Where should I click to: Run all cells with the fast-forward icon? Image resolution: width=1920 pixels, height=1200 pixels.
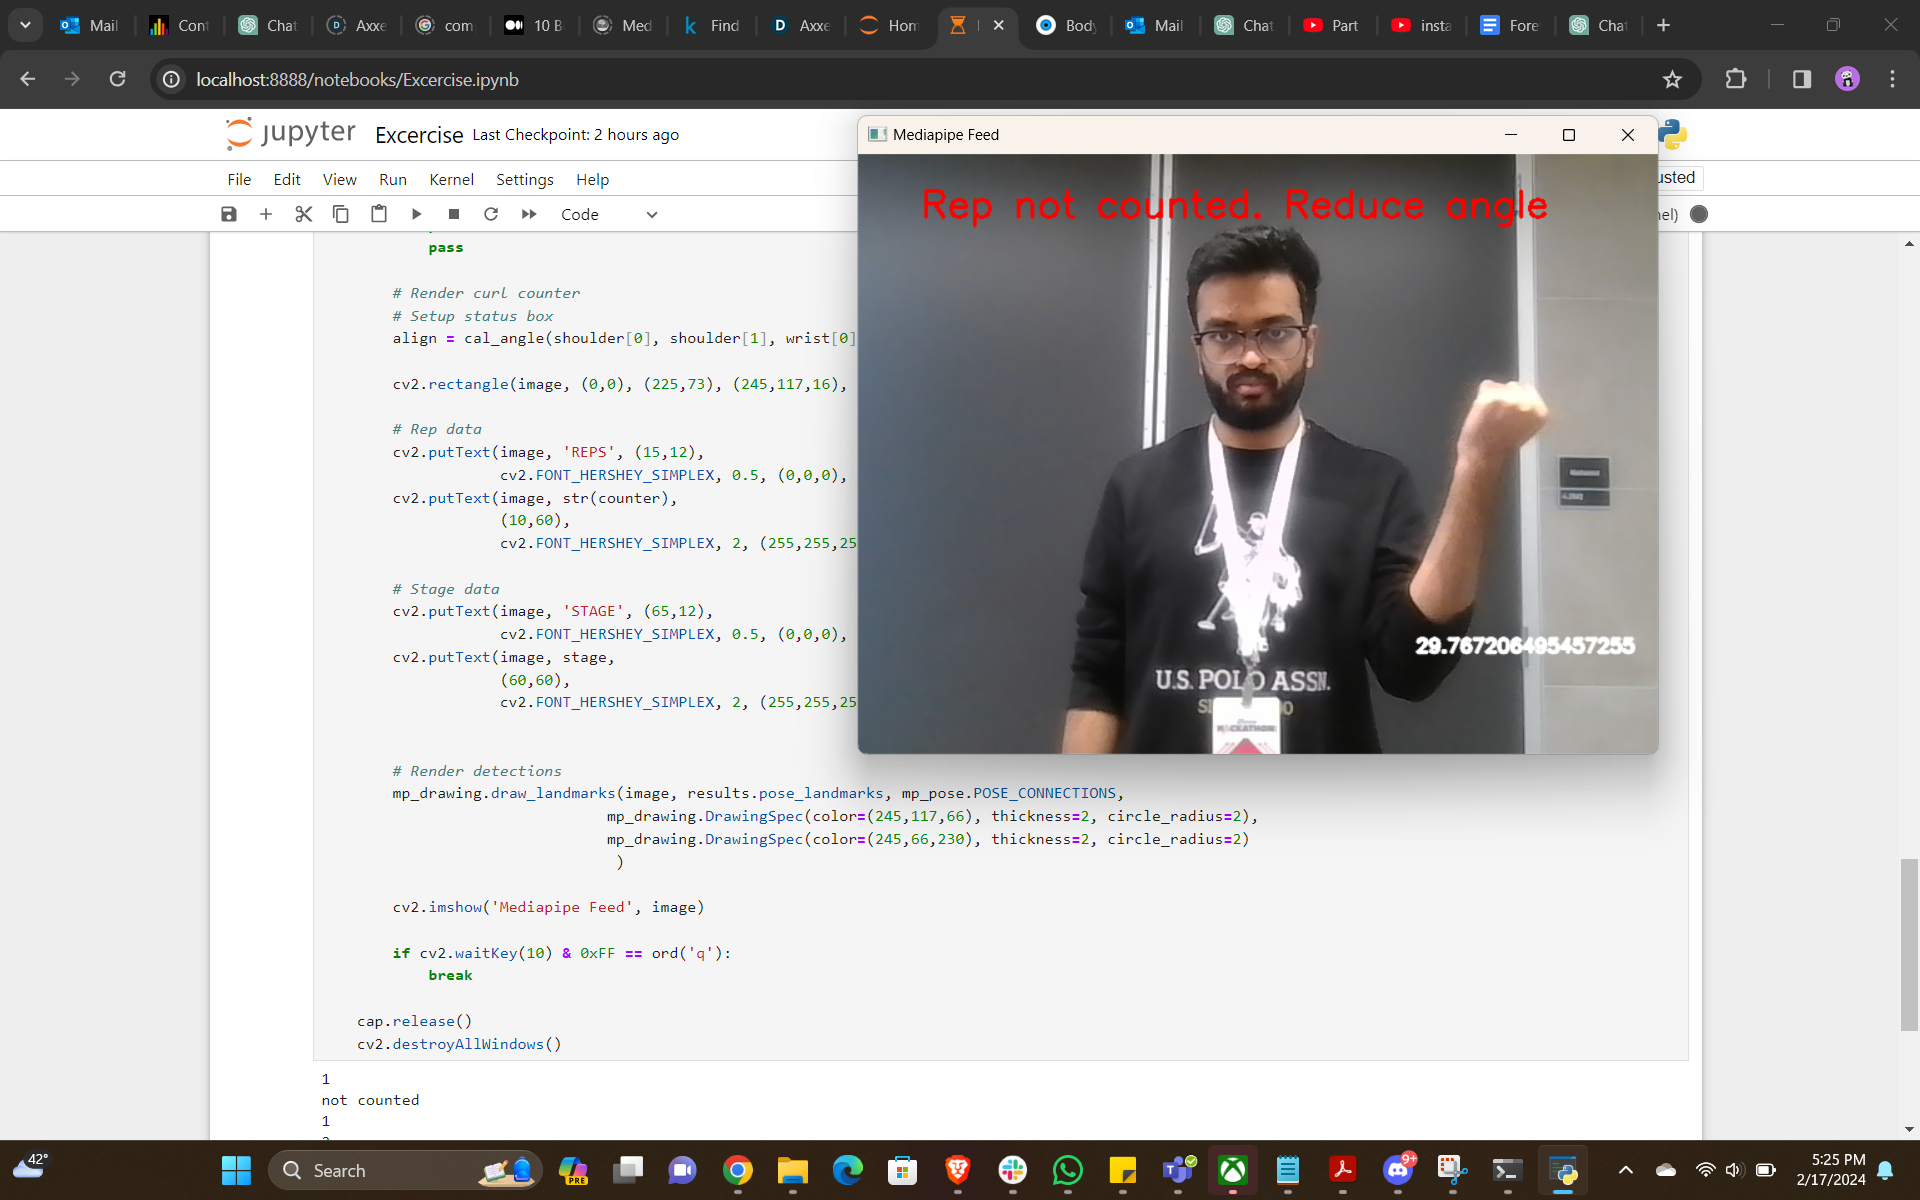click(x=529, y=213)
